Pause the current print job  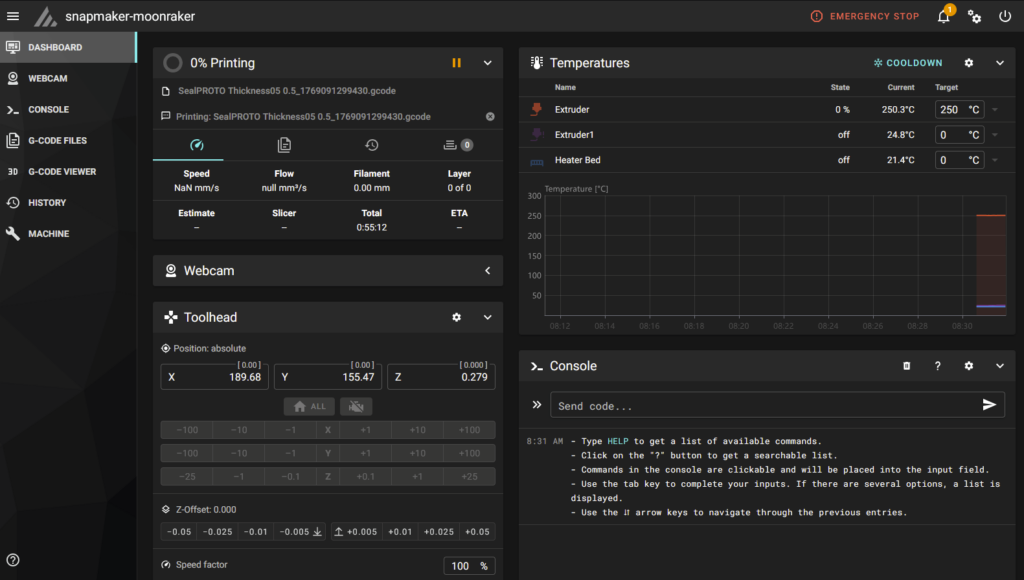(x=456, y=63)
